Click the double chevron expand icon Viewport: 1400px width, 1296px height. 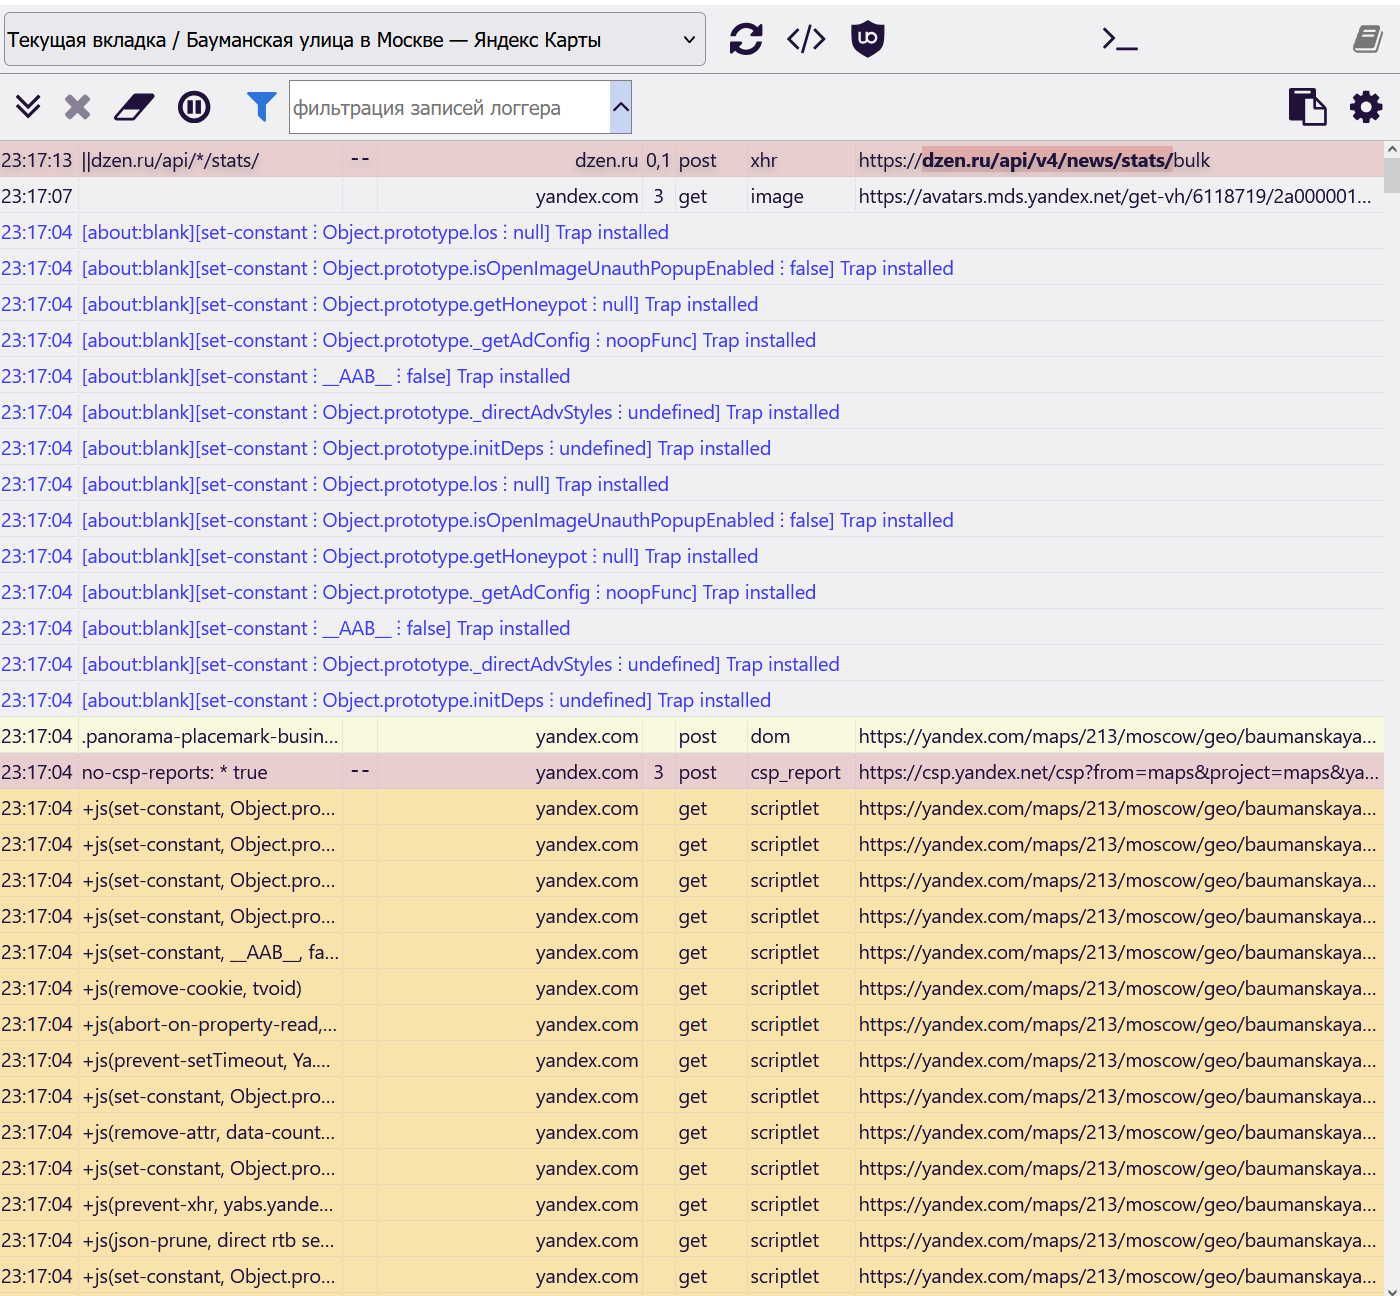28,106
